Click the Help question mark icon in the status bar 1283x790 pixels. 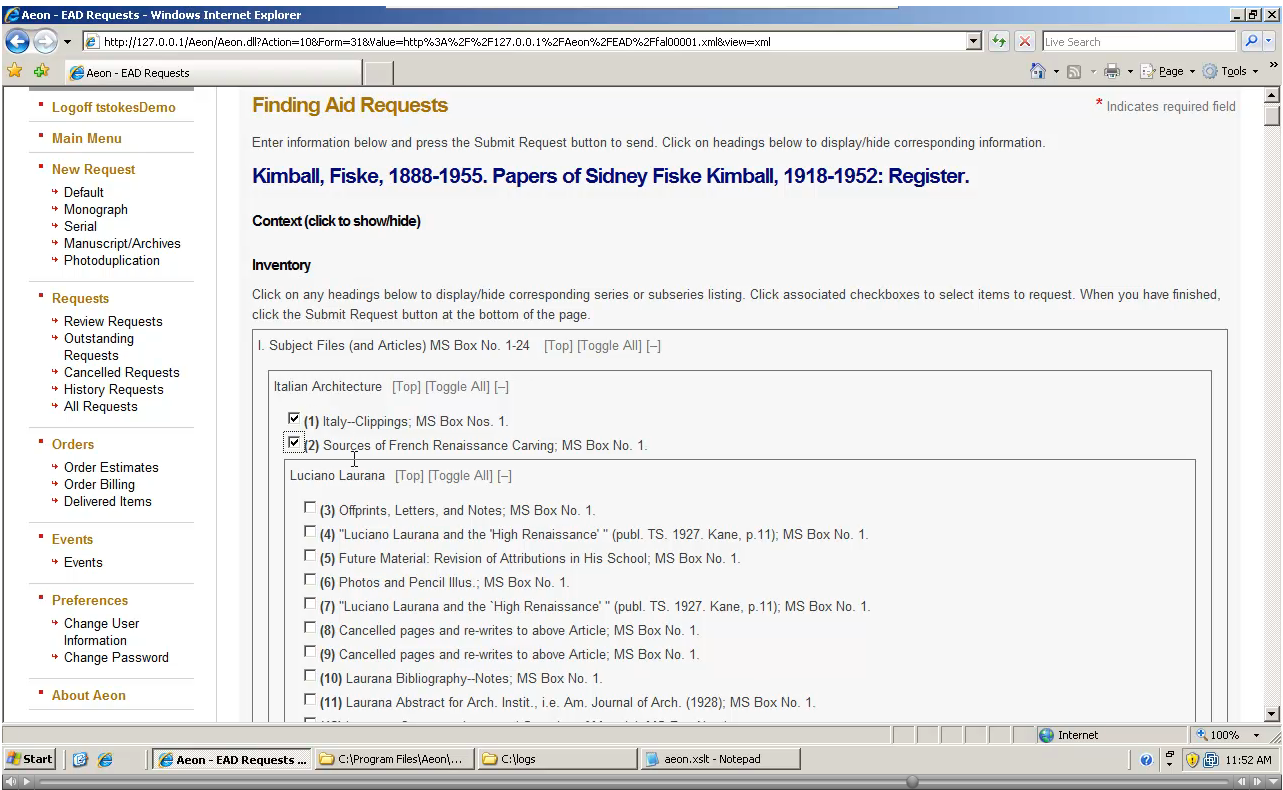(1145, 758)
